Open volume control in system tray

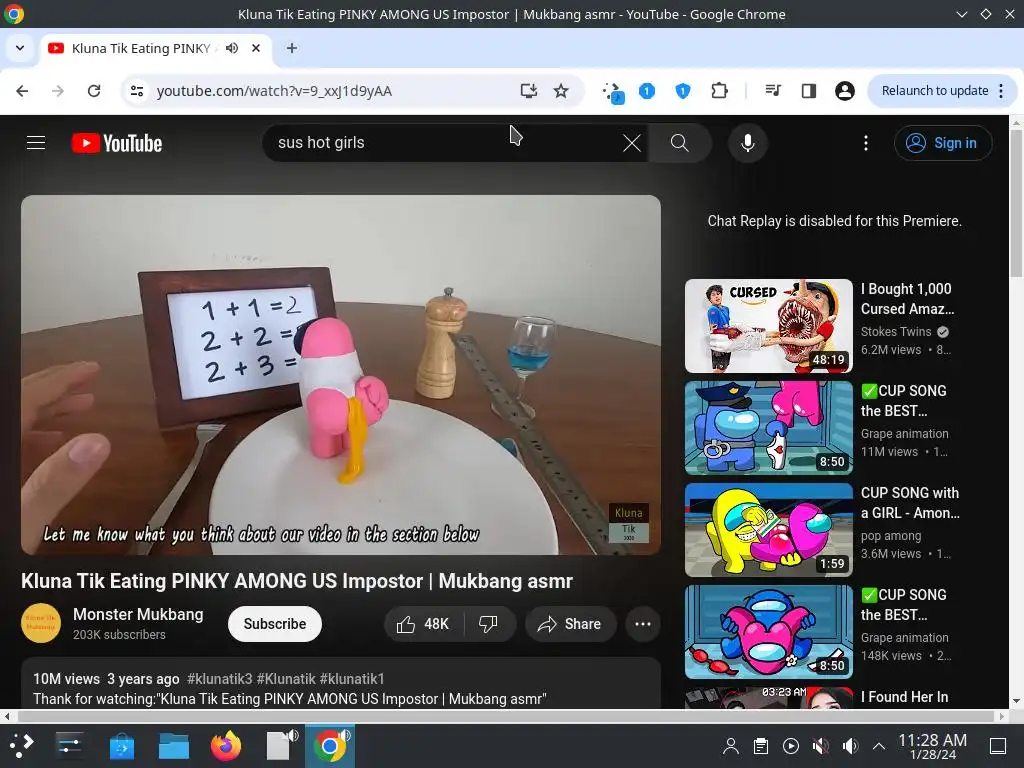tap(850, 746)
